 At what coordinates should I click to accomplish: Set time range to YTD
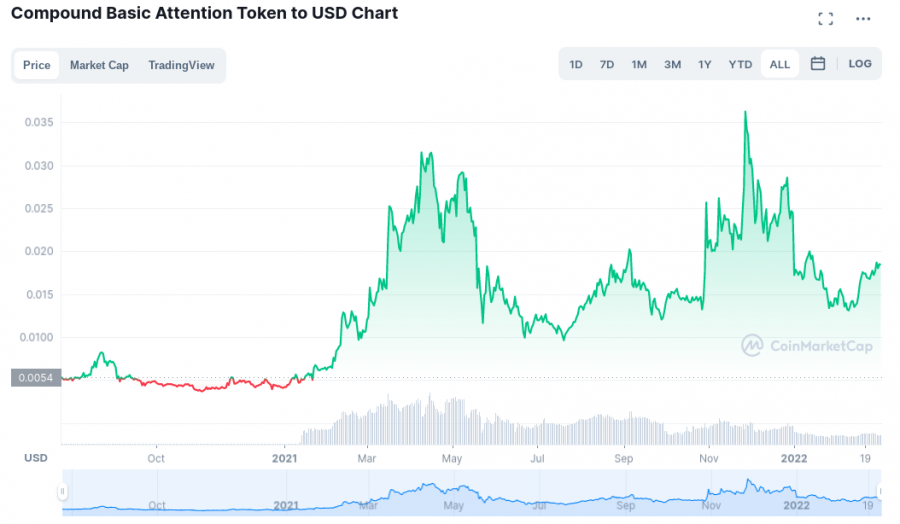click(740, 65)
